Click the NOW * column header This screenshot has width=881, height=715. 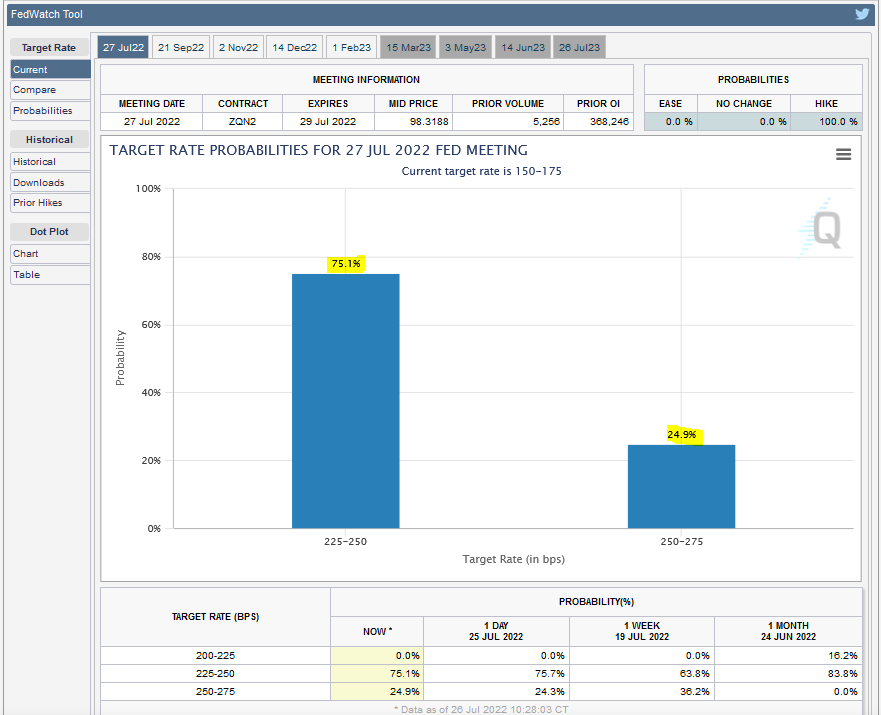pos(377,631)
